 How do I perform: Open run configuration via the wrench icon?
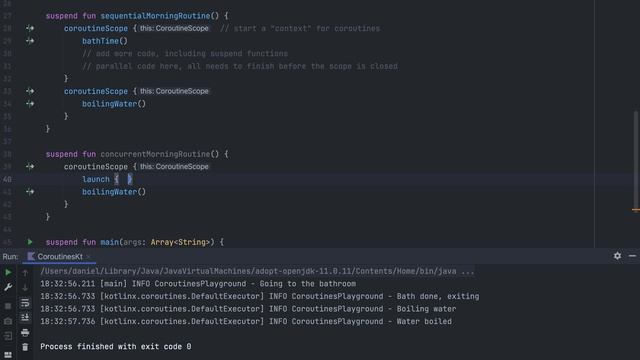[8, 287]
